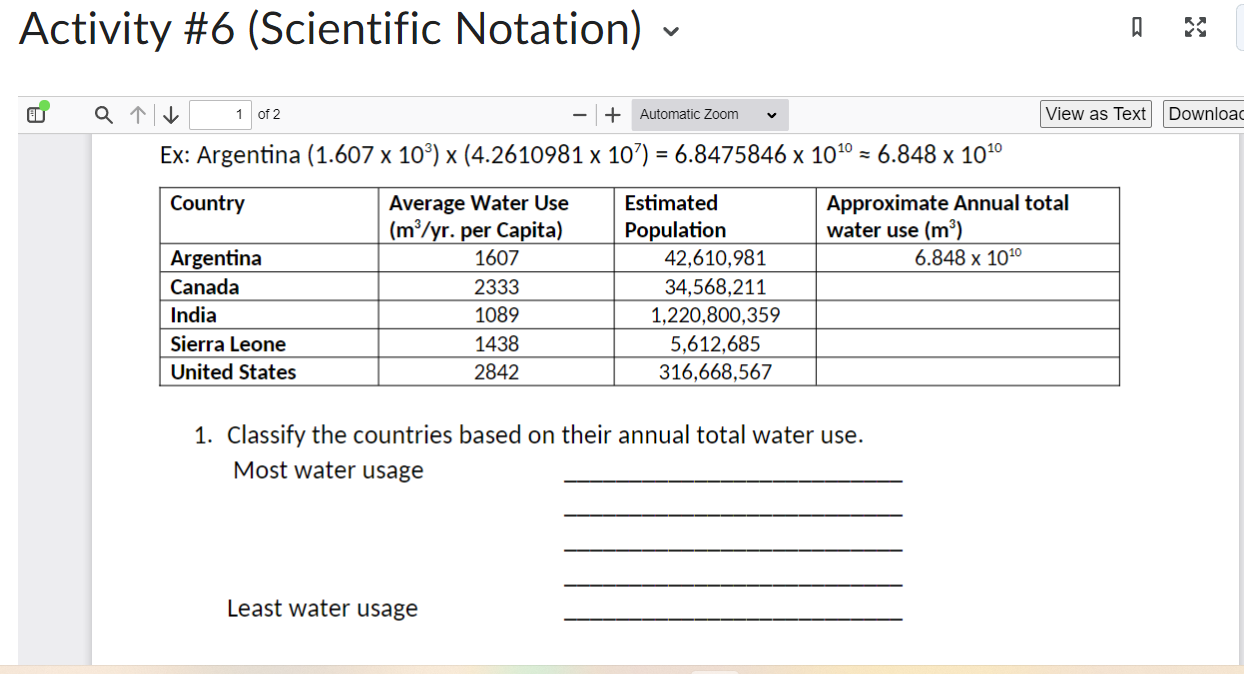1244x674 pixels.
Task: Zoom out of the worksheet
Action: (x=579, y=114)
